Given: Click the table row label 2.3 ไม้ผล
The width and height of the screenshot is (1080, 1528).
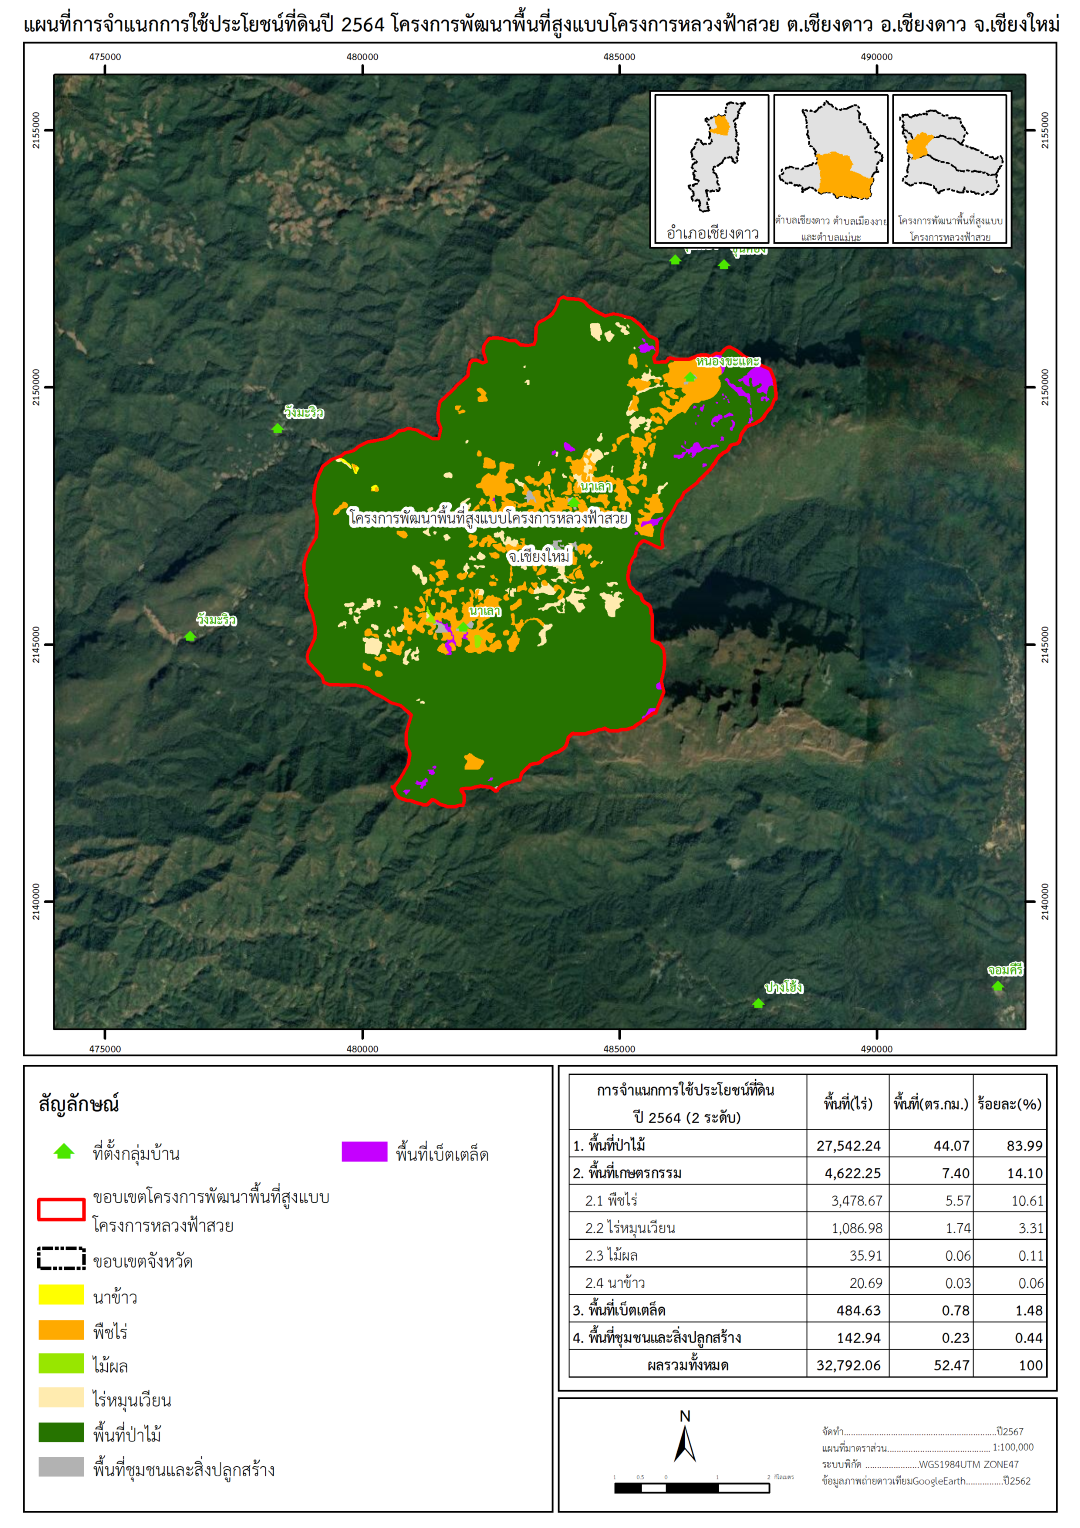Looking at the screenshot, I should tap(611, 1255).
